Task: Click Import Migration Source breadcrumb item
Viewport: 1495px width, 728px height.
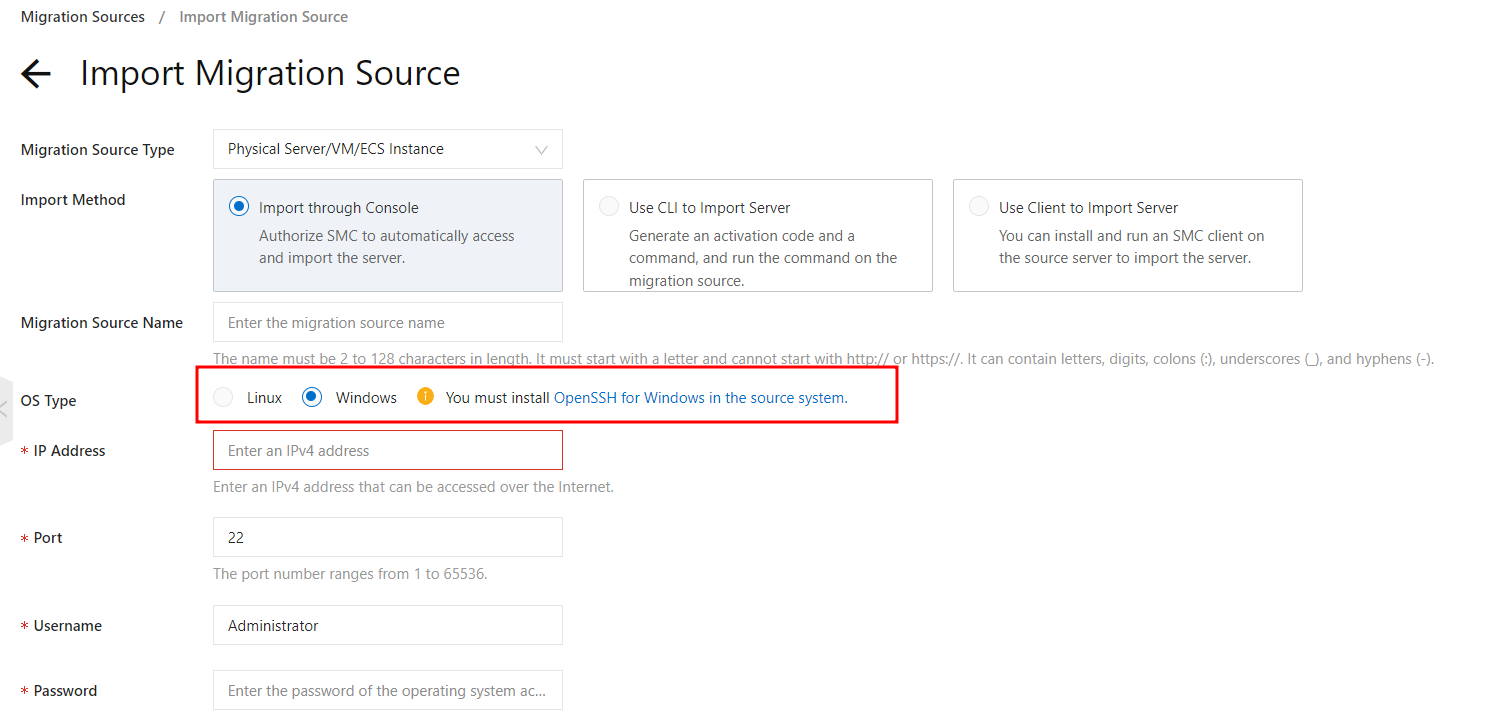Action: point(264,17)
